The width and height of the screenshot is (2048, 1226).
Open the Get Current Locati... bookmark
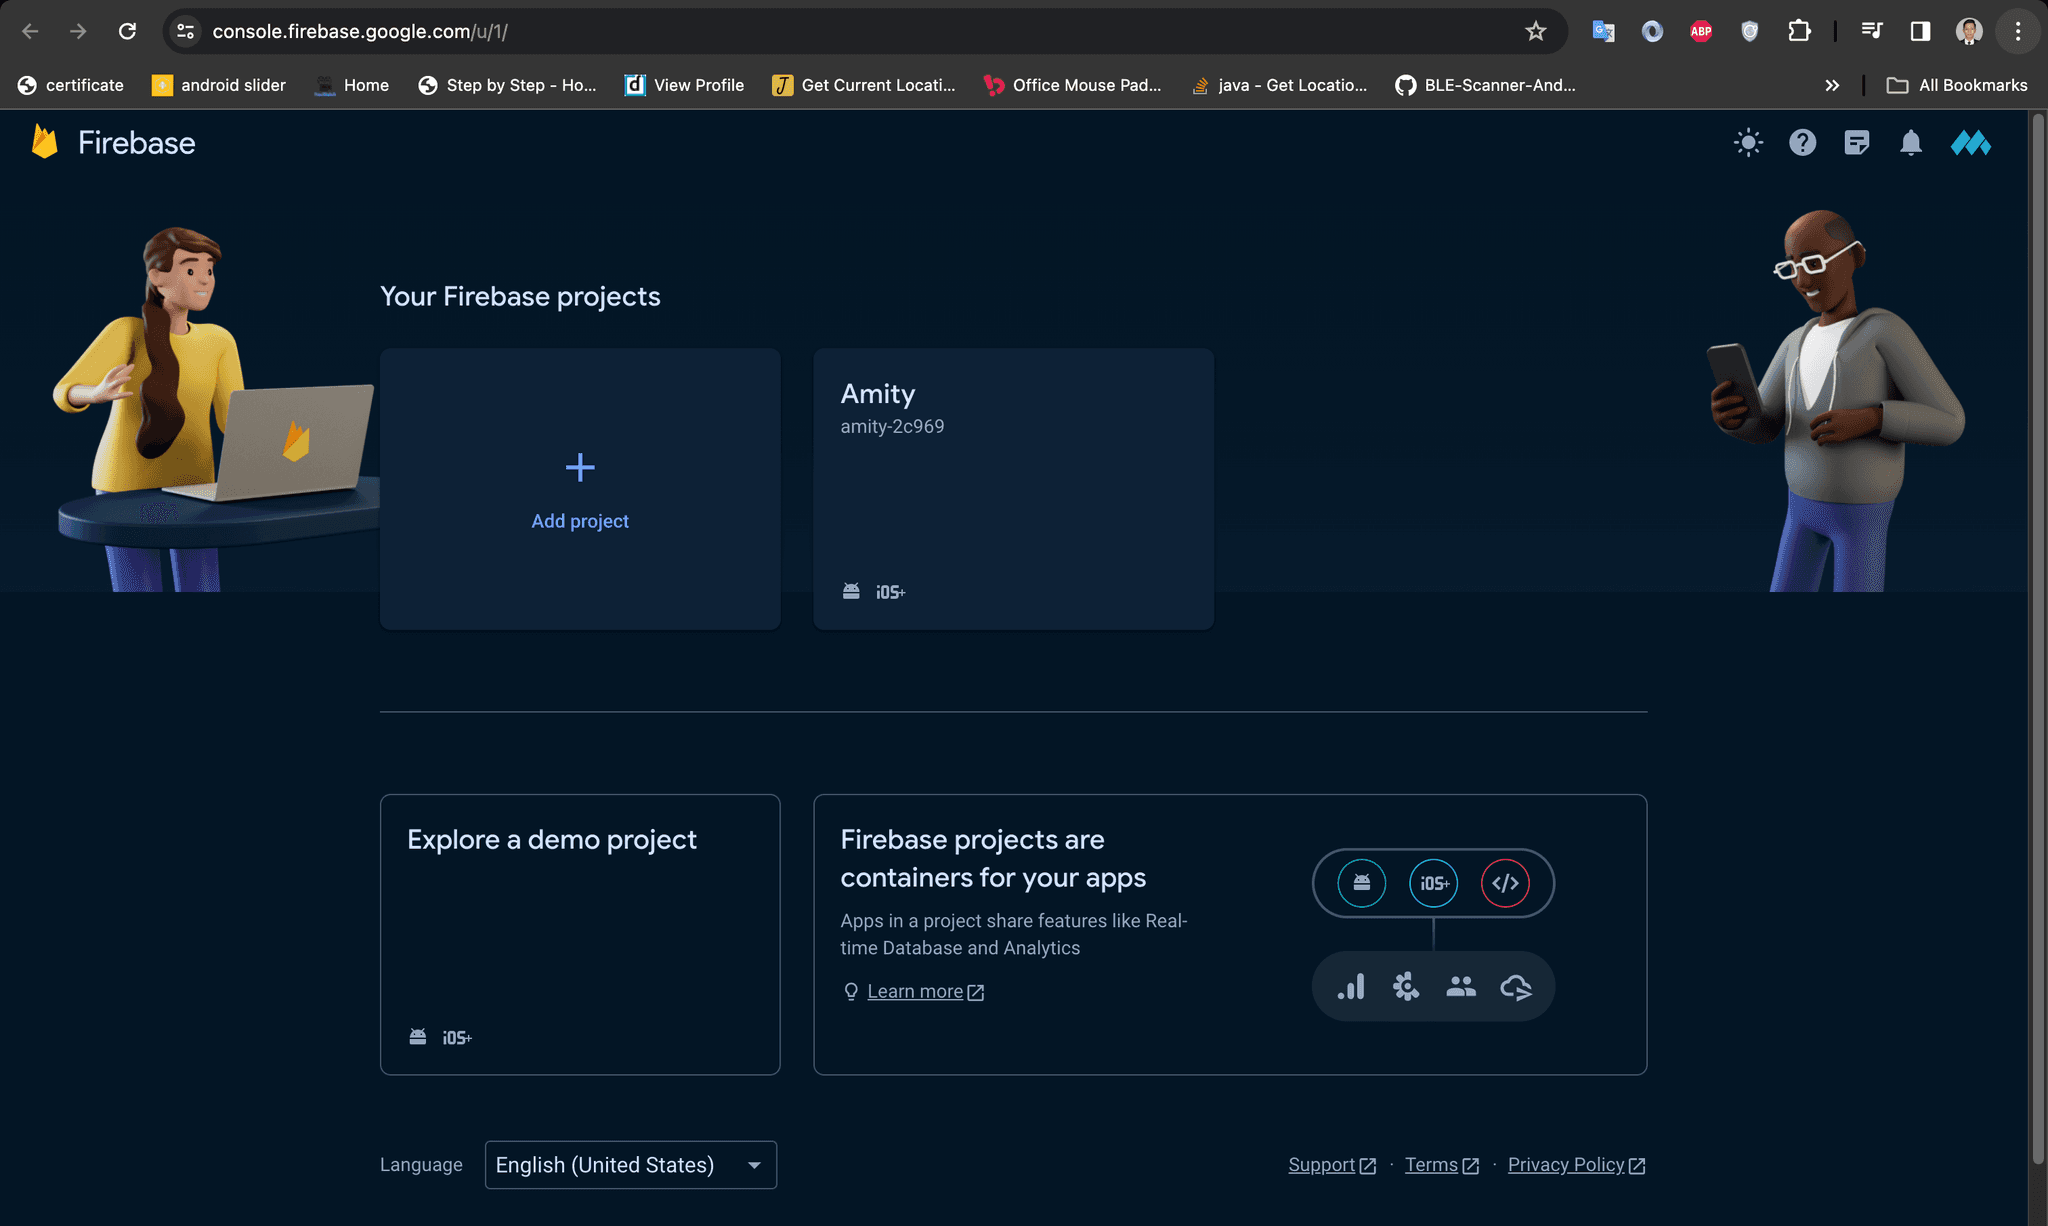tap(864, 85)
